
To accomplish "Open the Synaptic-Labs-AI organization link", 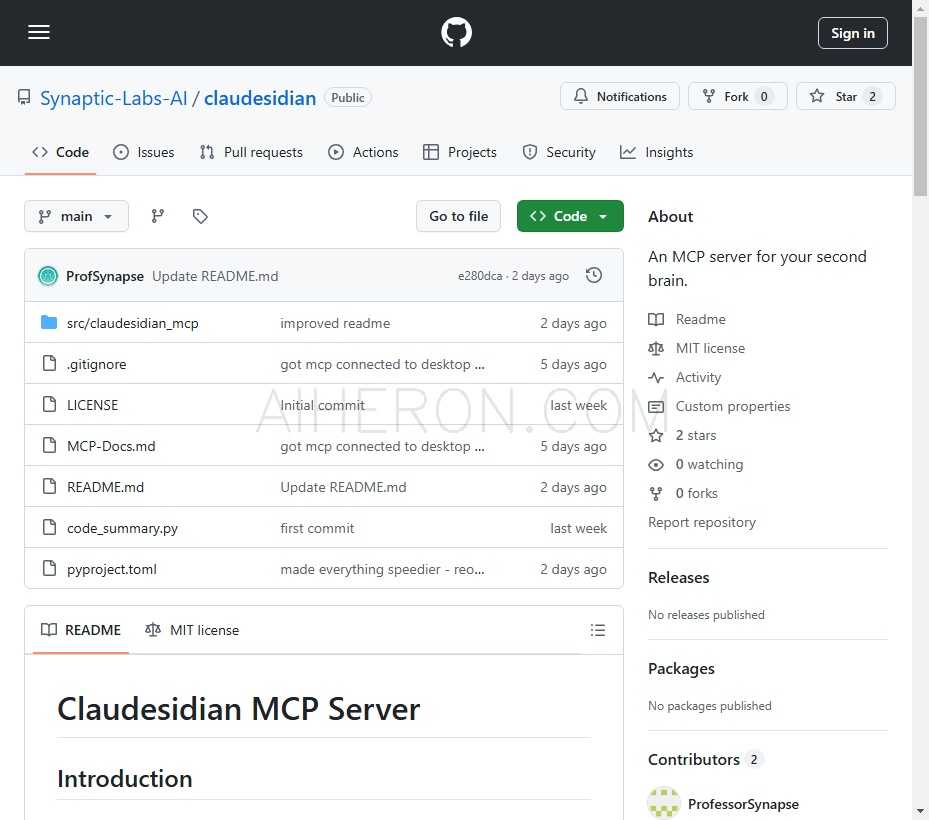I will pyautogui.click(x=113, y=98).
